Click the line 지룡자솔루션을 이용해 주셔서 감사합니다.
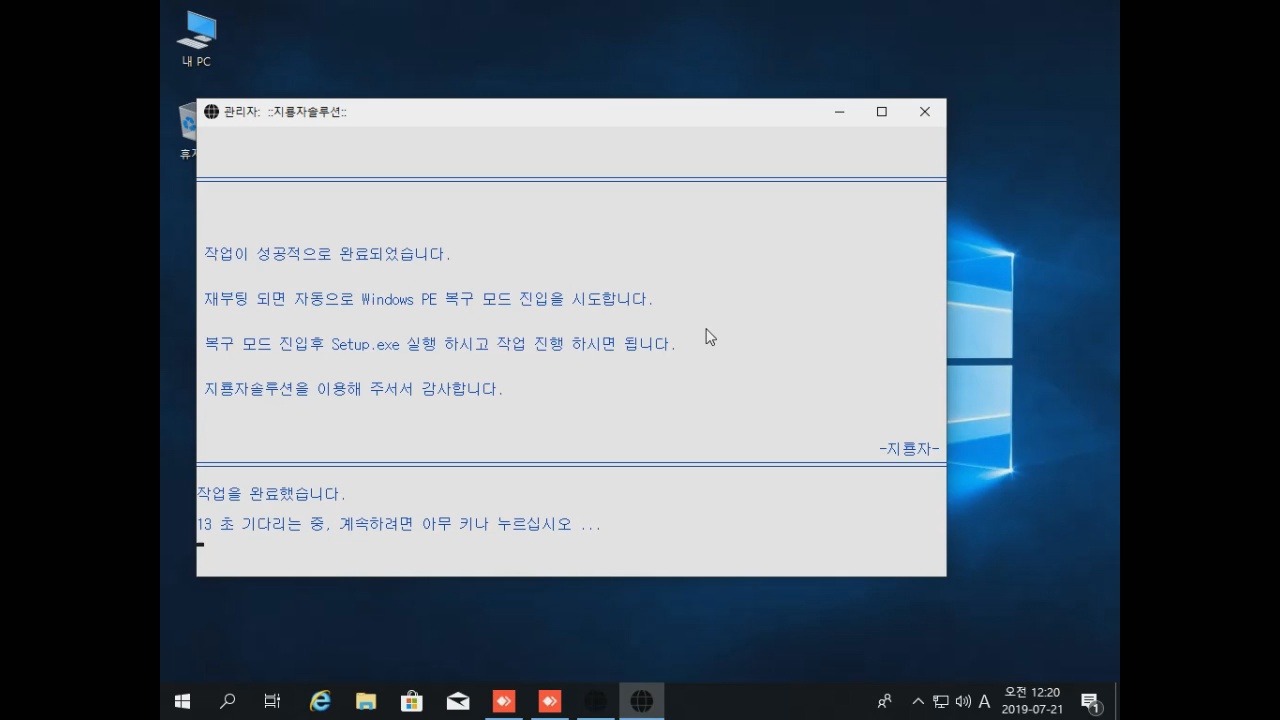1280x720 pixels. click(x=354, y=389)
